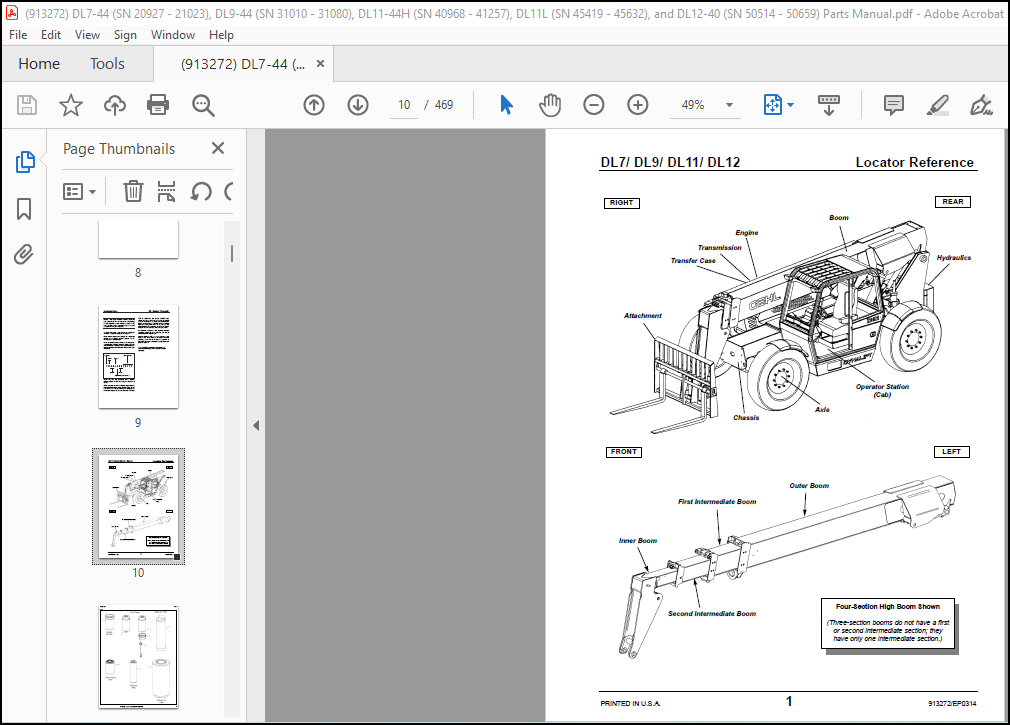Select the page 10 thumbnail
Screen dimensions: 1010x725
pos(138,507)
